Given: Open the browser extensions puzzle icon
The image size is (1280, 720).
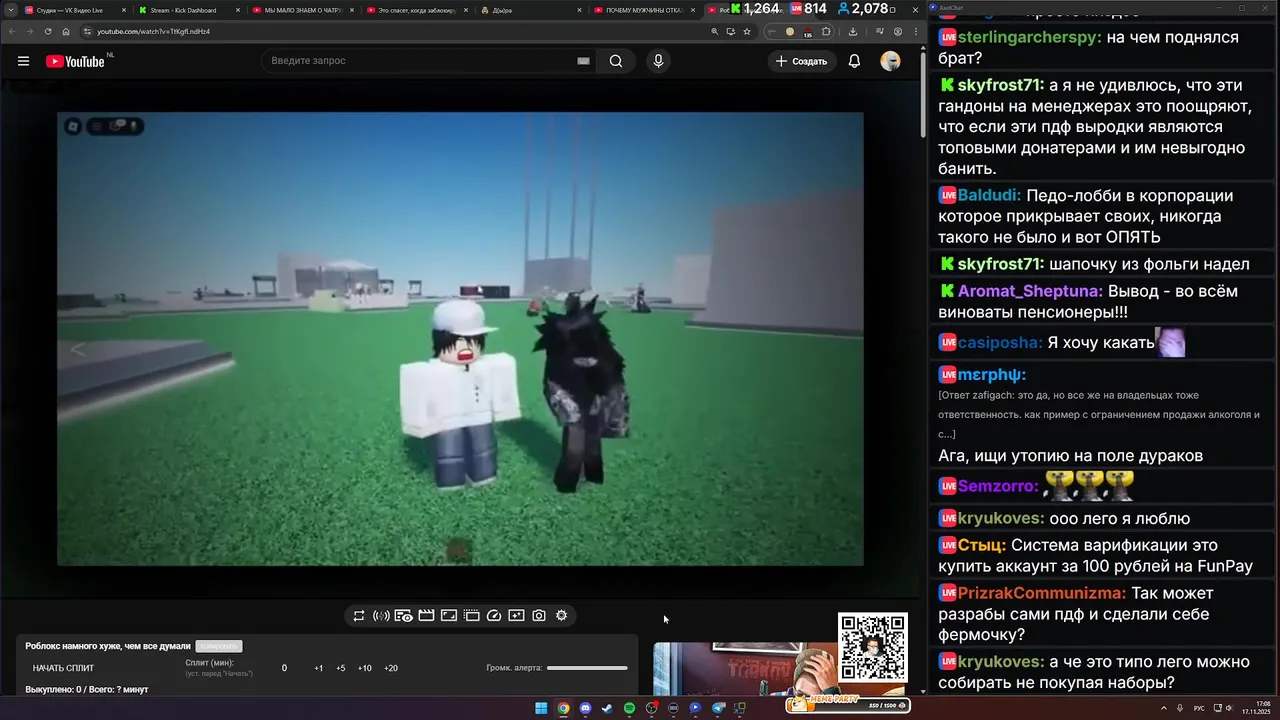Looking at the screenshot, I should click(x=826, y=31).
